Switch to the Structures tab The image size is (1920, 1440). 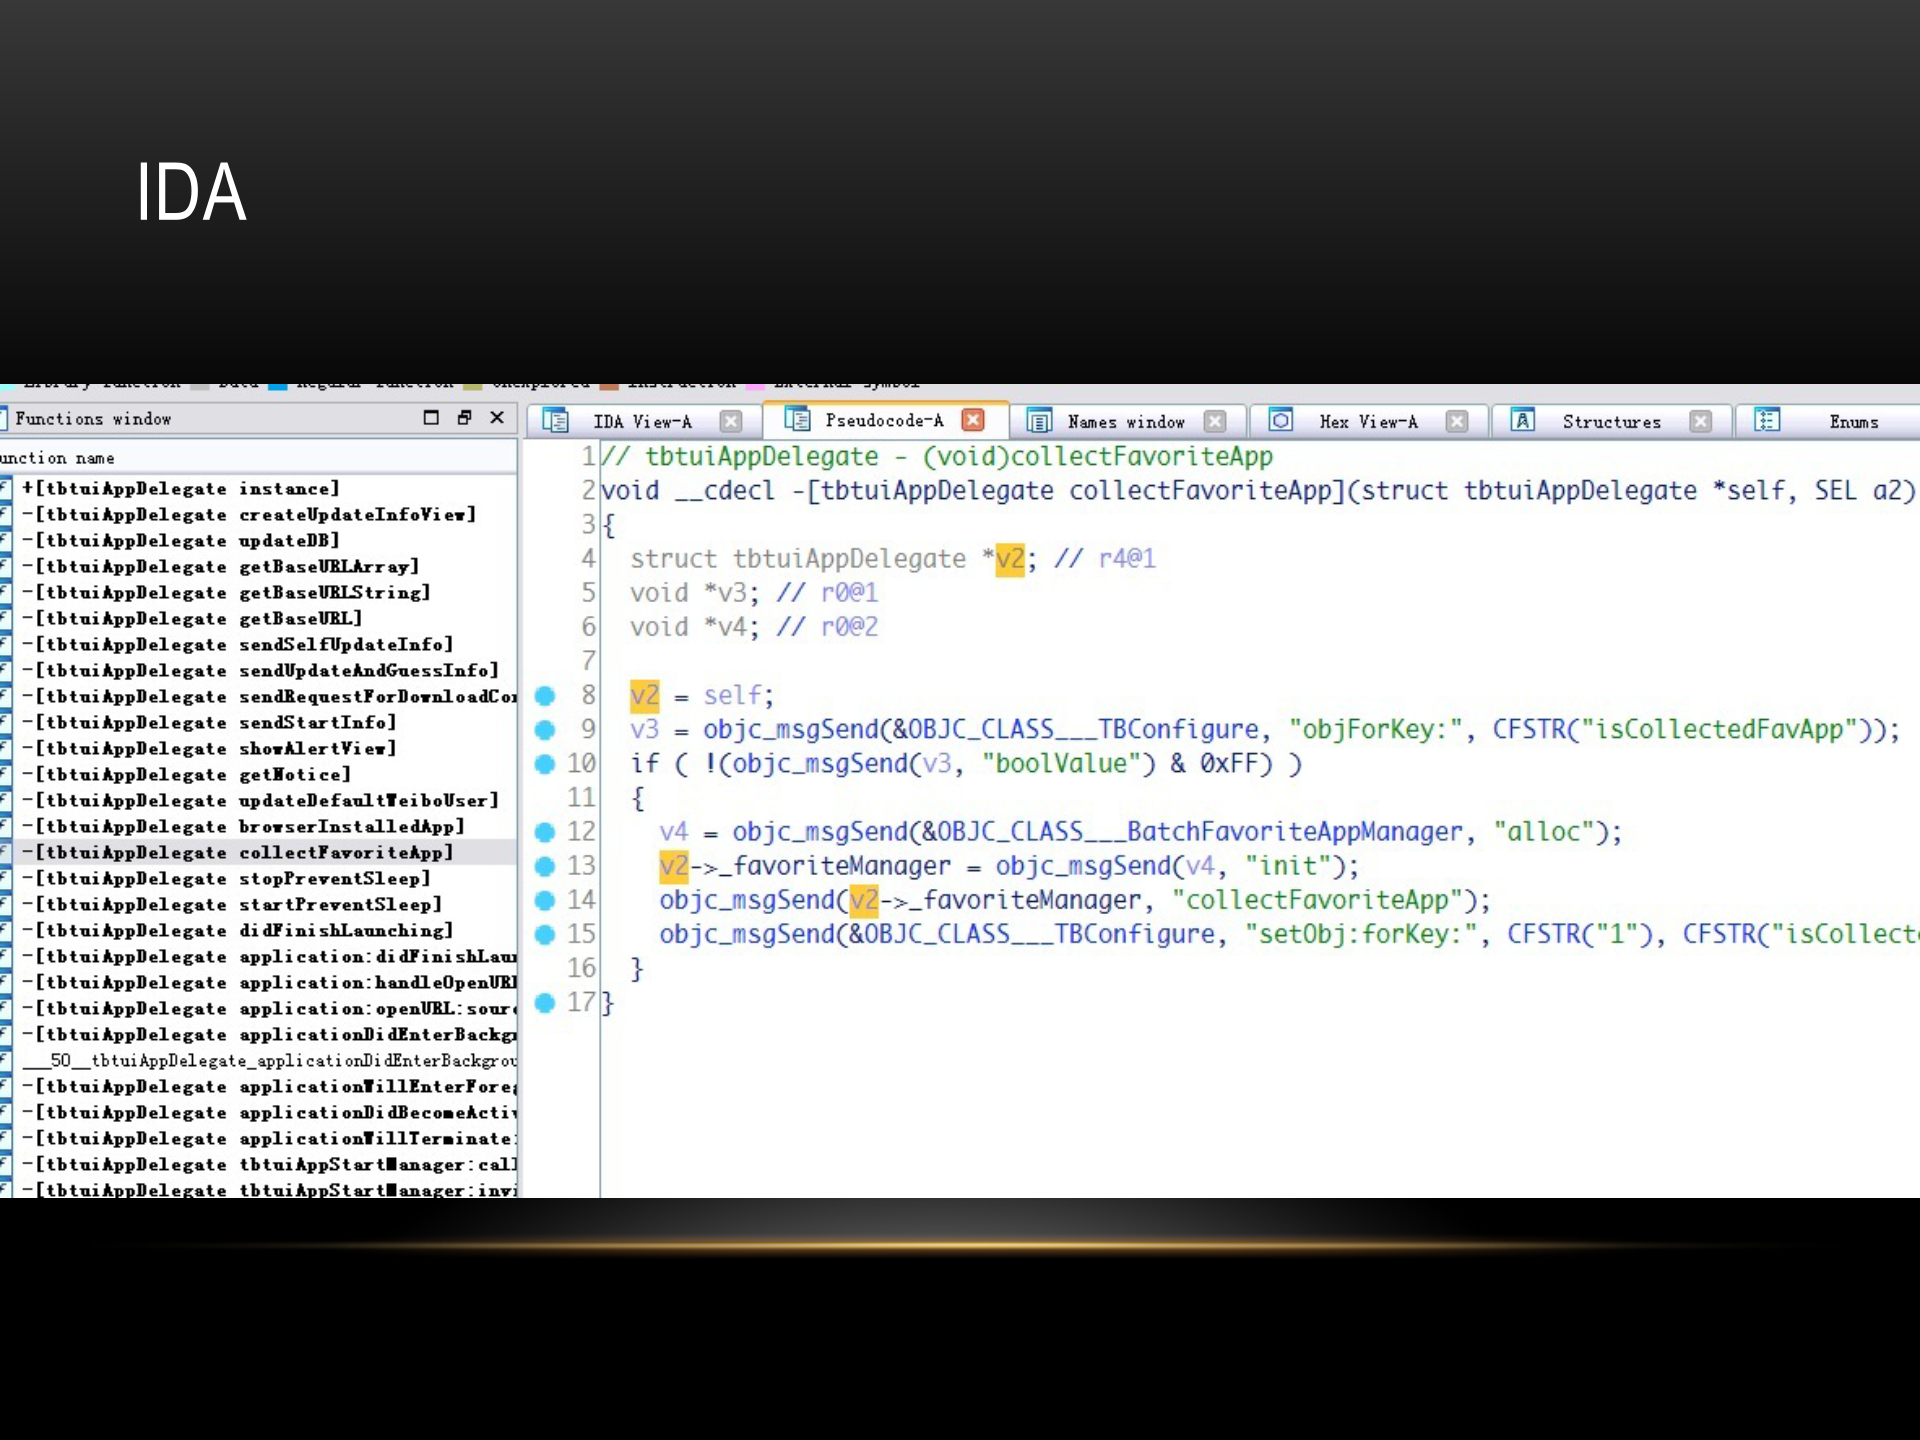pos(1610,422)
